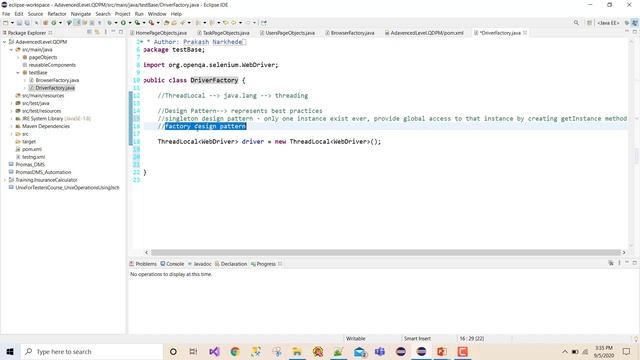Select the Training.InsuranceCalculator project
Screen dimensions: 640x360
tap(46, 180)
